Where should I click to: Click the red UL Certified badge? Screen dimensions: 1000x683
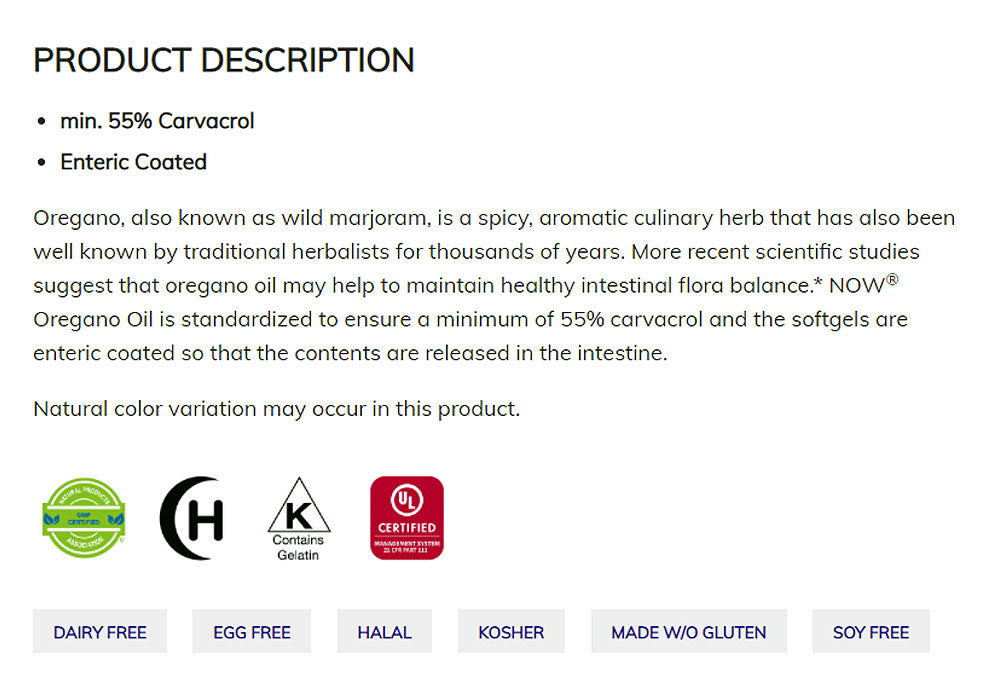point(407,517)
